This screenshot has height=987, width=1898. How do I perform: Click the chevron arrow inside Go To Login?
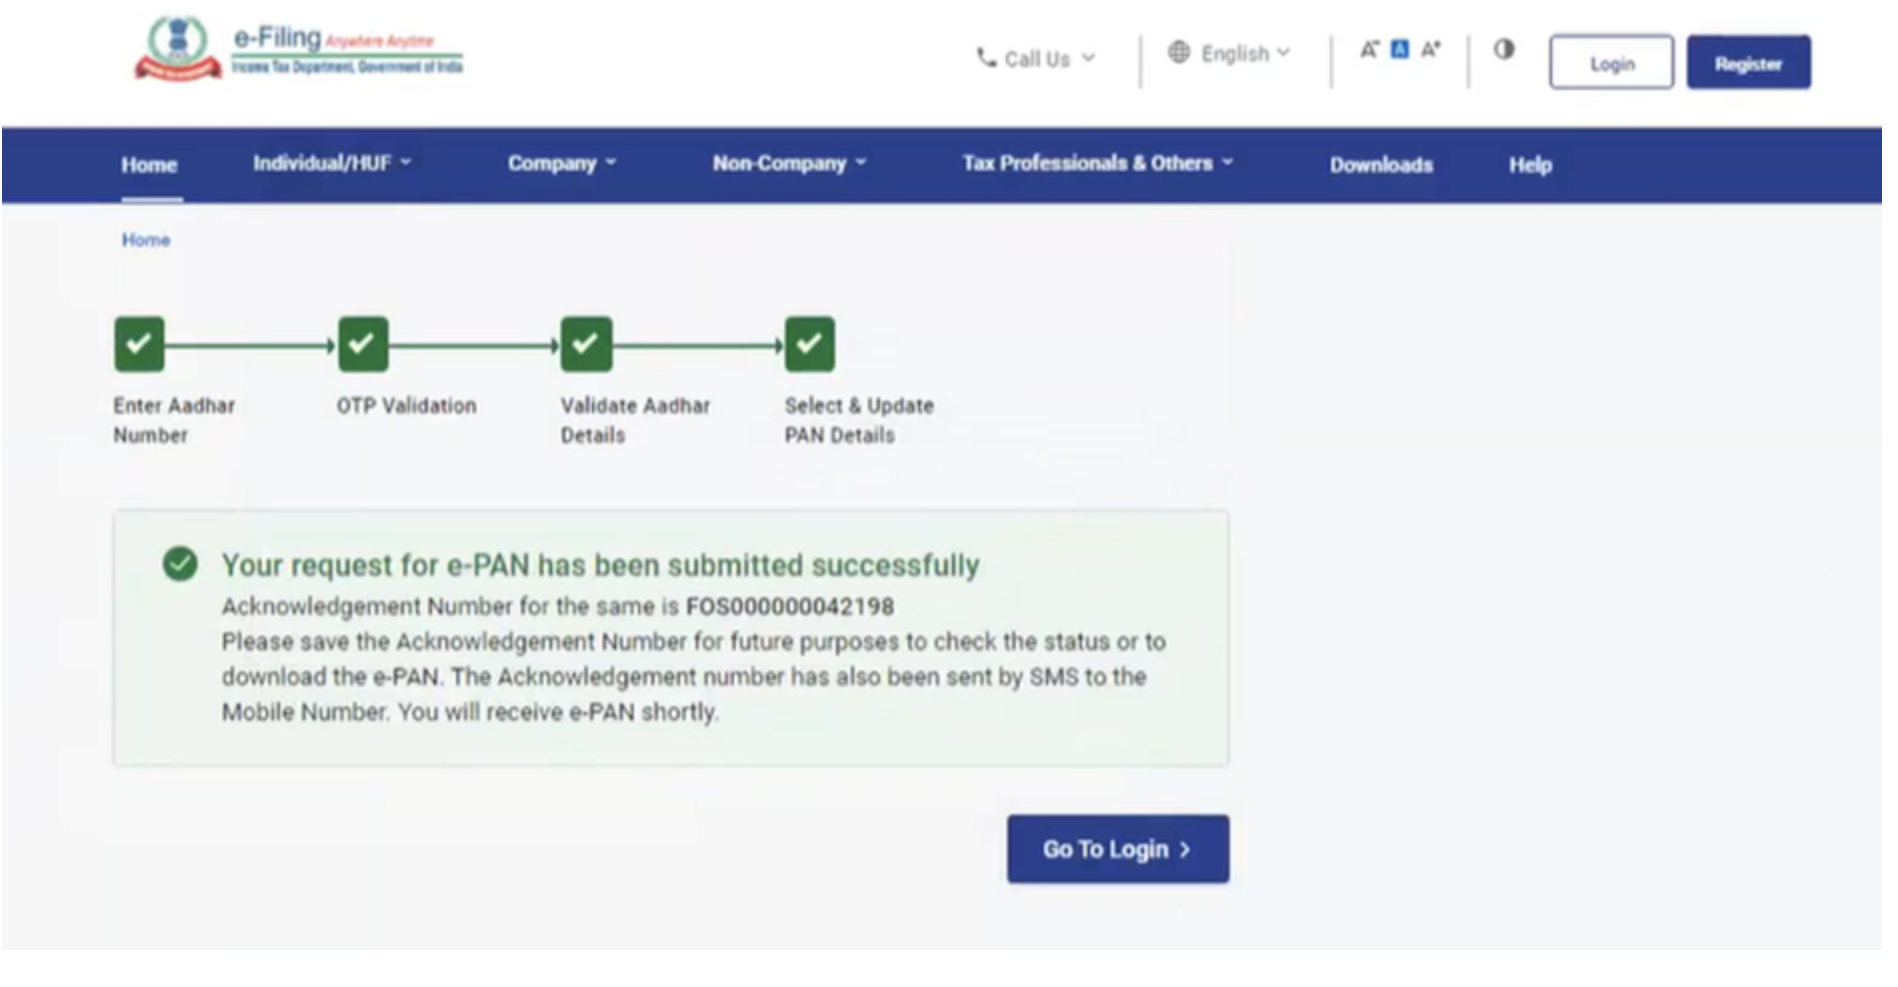coord(1185,850)
